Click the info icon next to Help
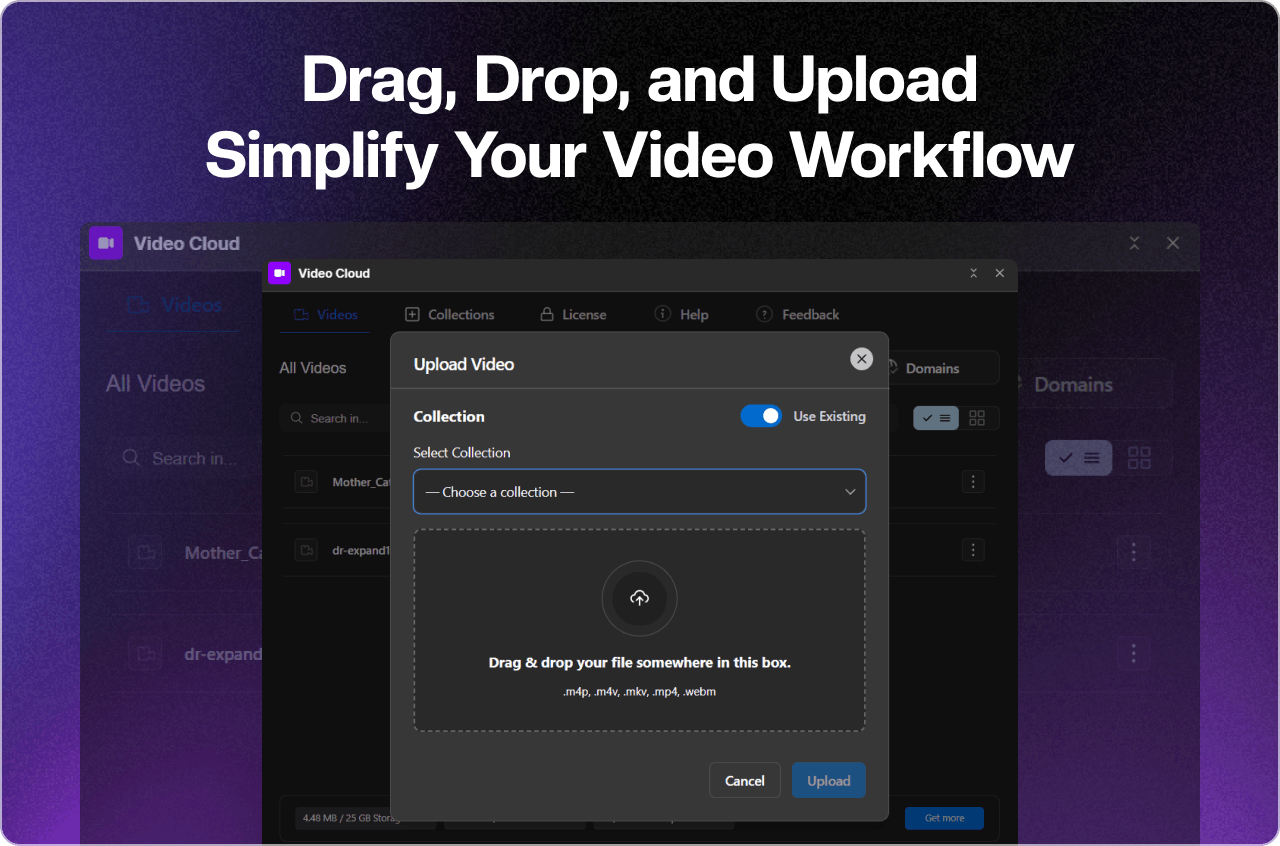 pyautogui.click(x=661, y=313)
